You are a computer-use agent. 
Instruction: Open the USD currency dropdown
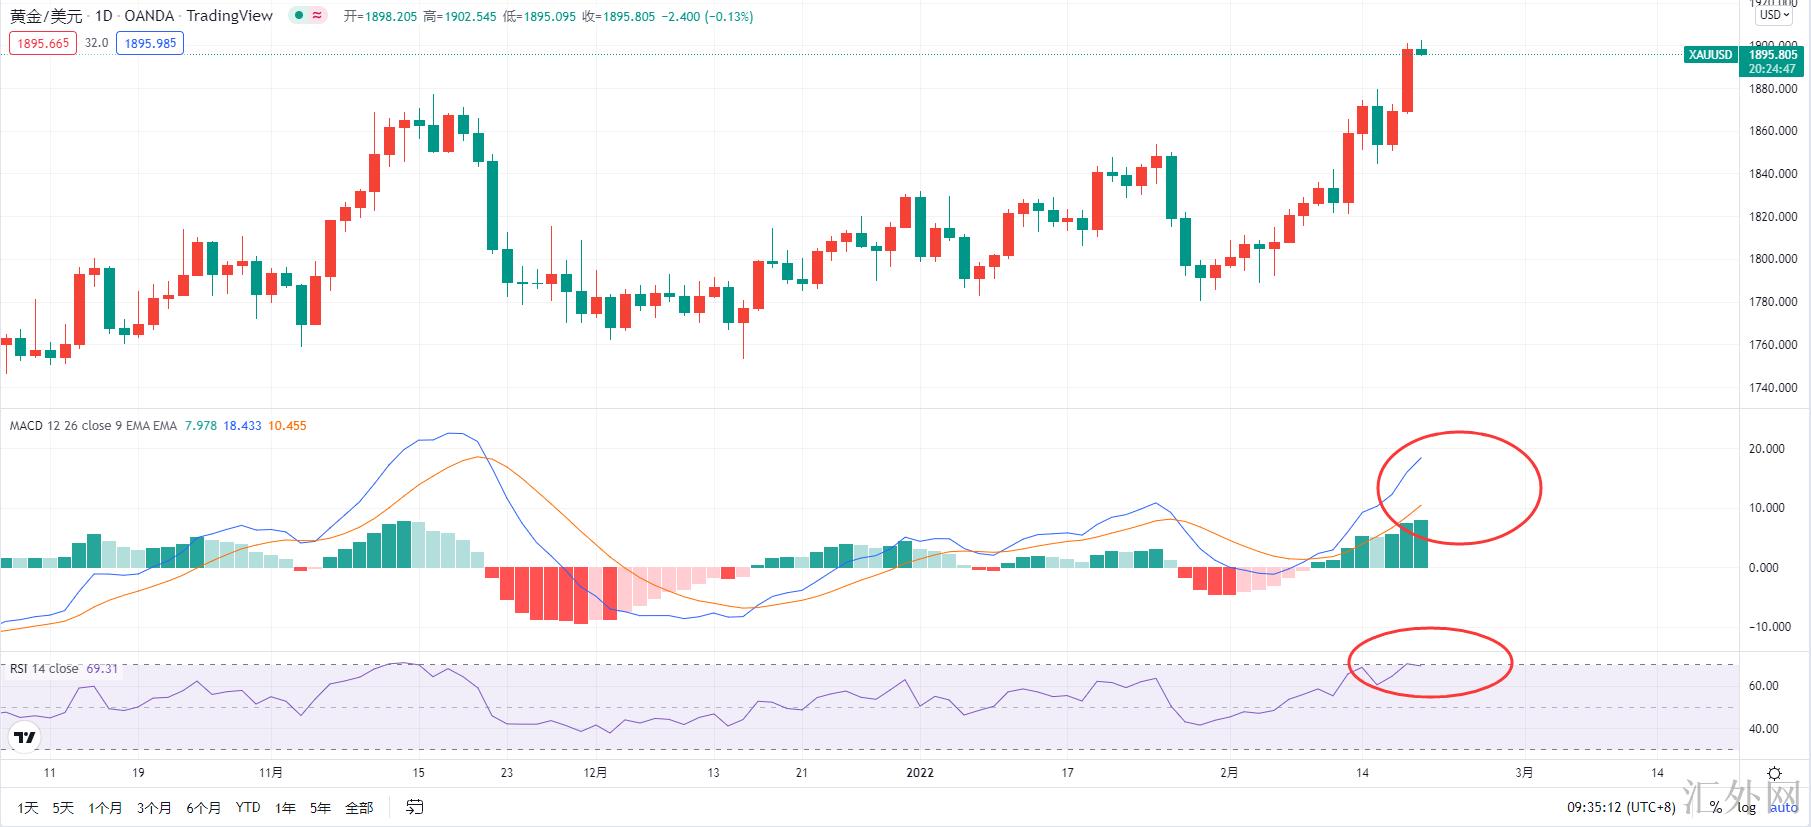pyautogui.click(x=1775, y=14)
